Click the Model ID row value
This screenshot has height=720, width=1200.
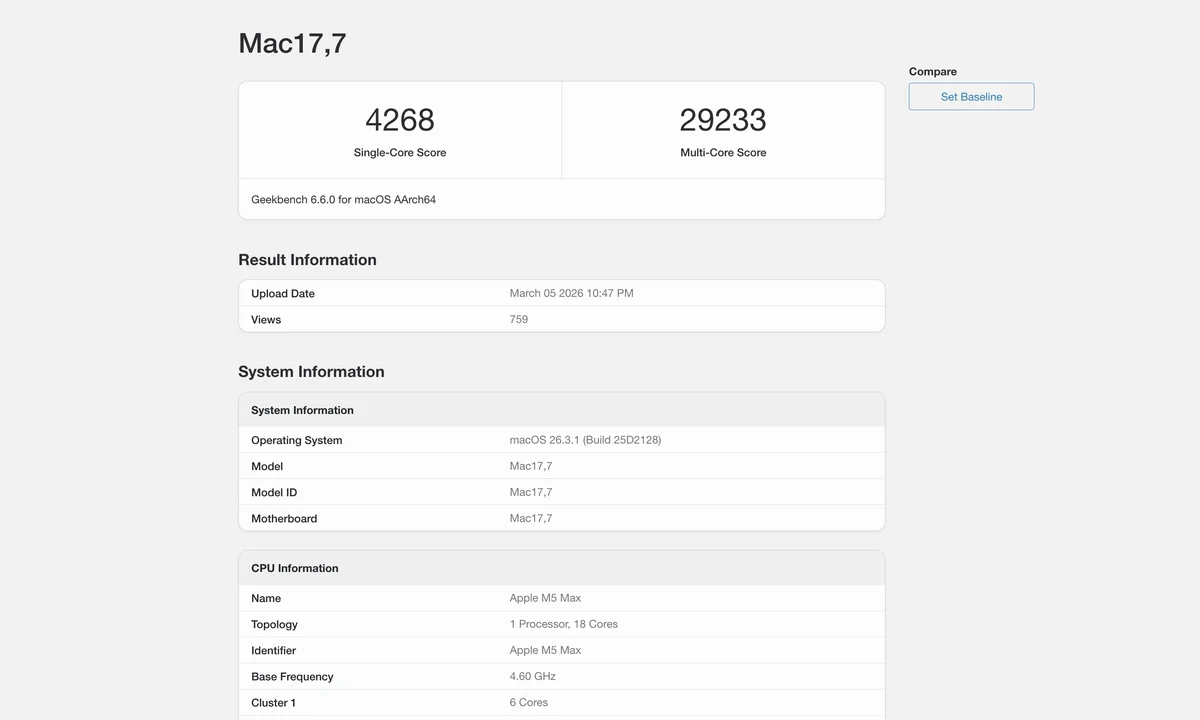point(531,492)
